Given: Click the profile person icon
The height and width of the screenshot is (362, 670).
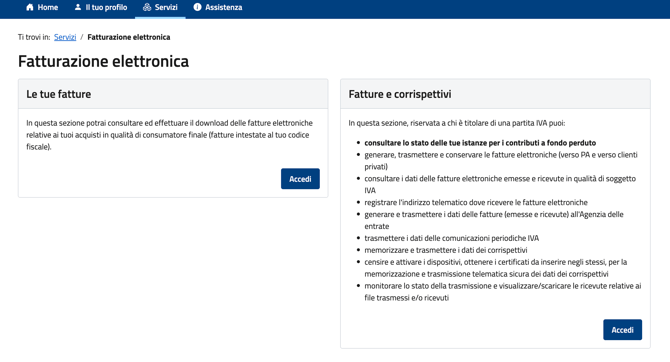Looking at the screenshot, I should (x=78, y=7).
